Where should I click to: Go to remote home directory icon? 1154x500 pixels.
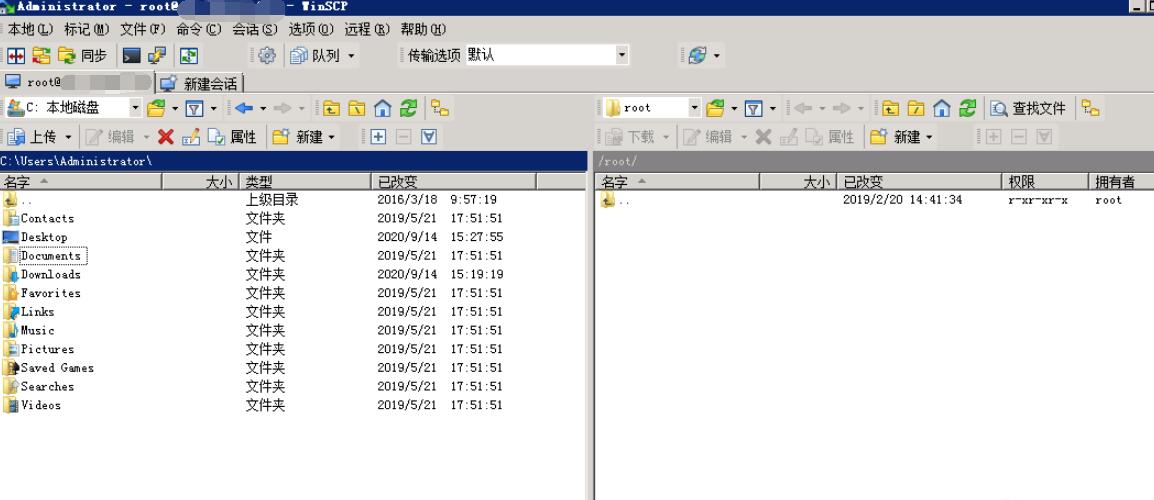[942, 108]
